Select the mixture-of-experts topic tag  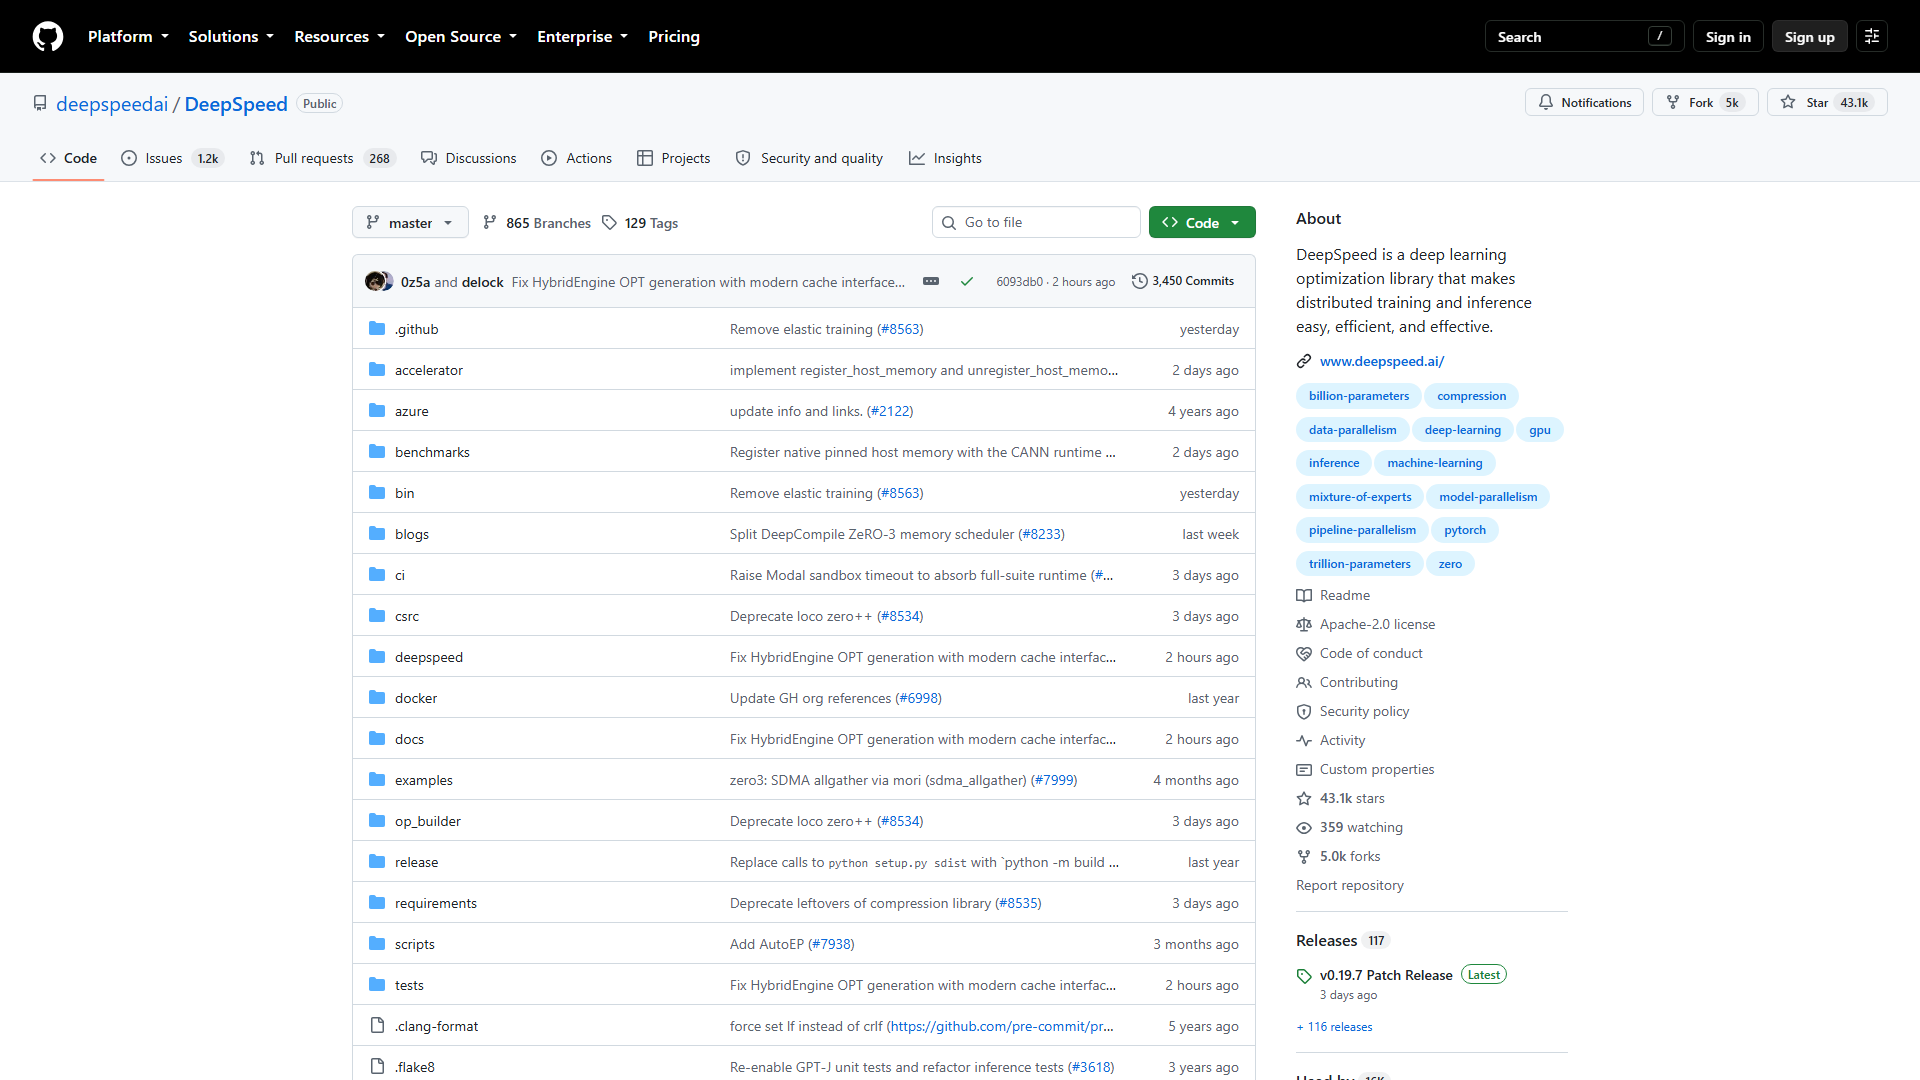point(1360,497)
